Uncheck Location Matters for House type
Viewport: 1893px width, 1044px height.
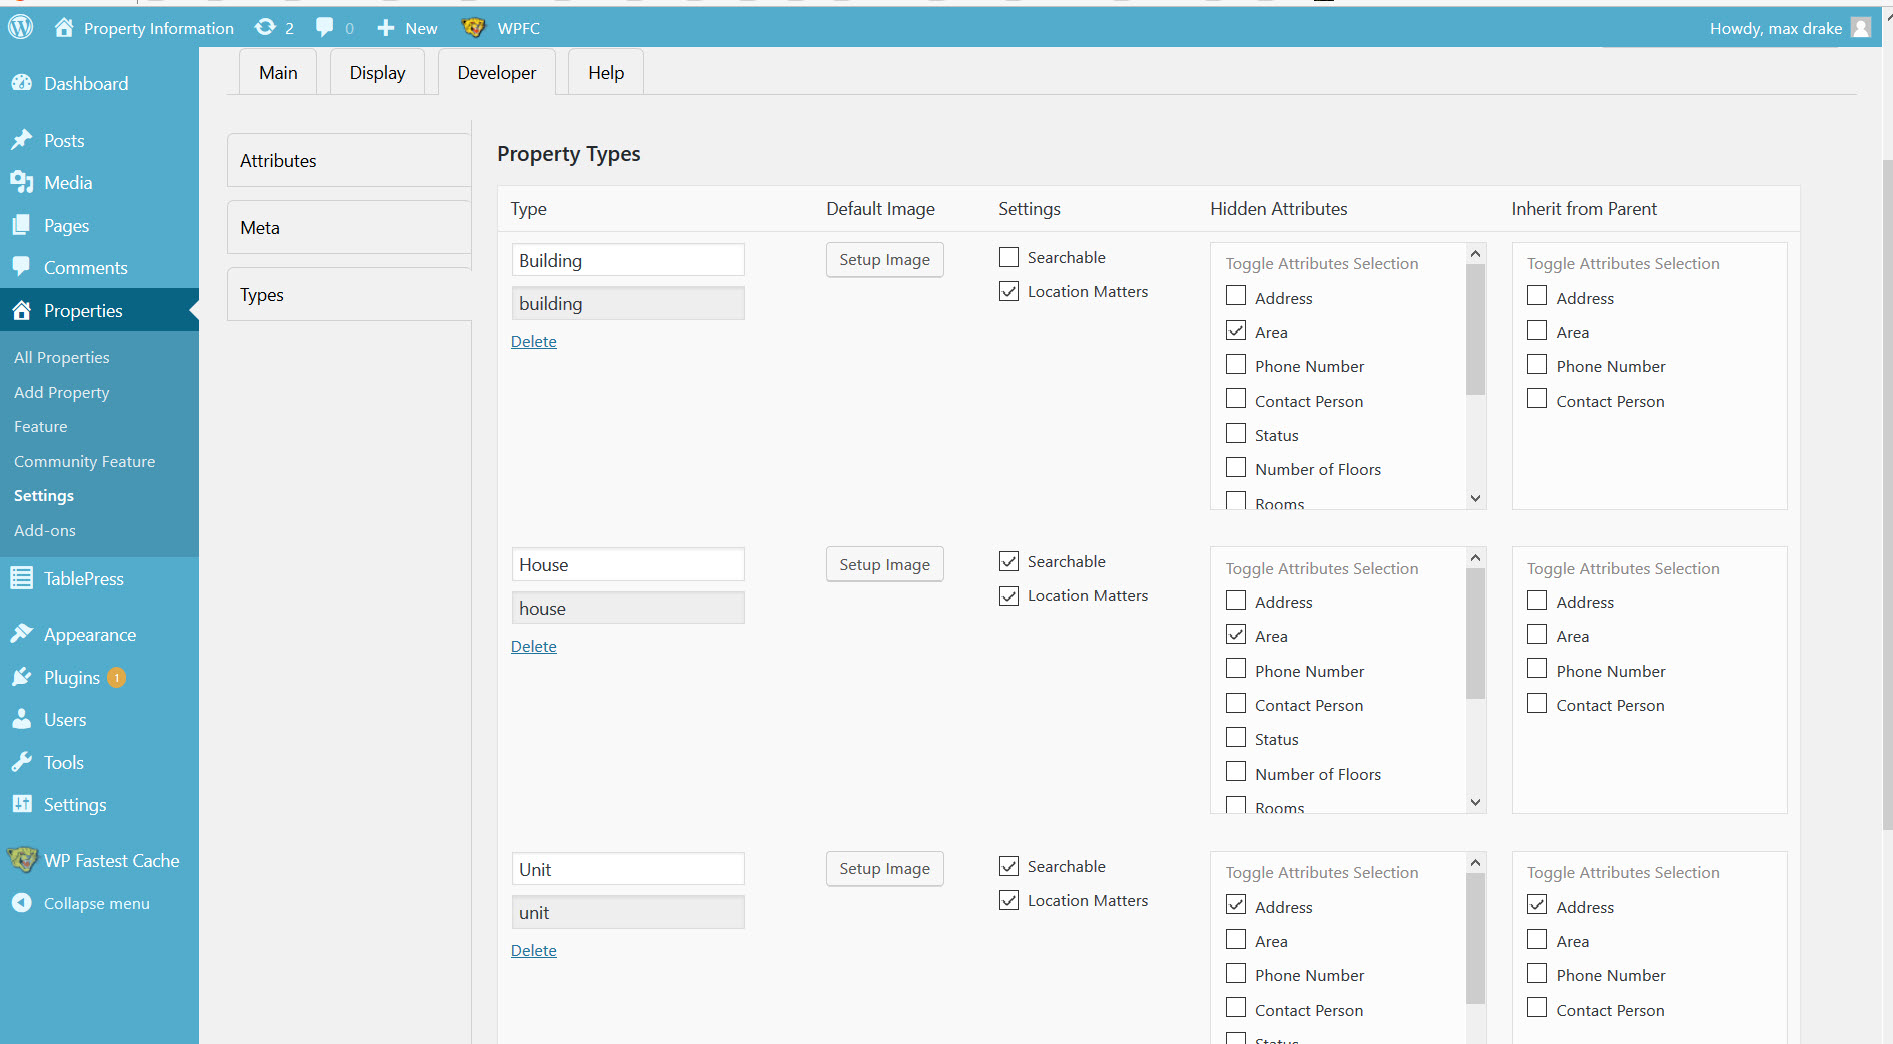coord(1009,596)
